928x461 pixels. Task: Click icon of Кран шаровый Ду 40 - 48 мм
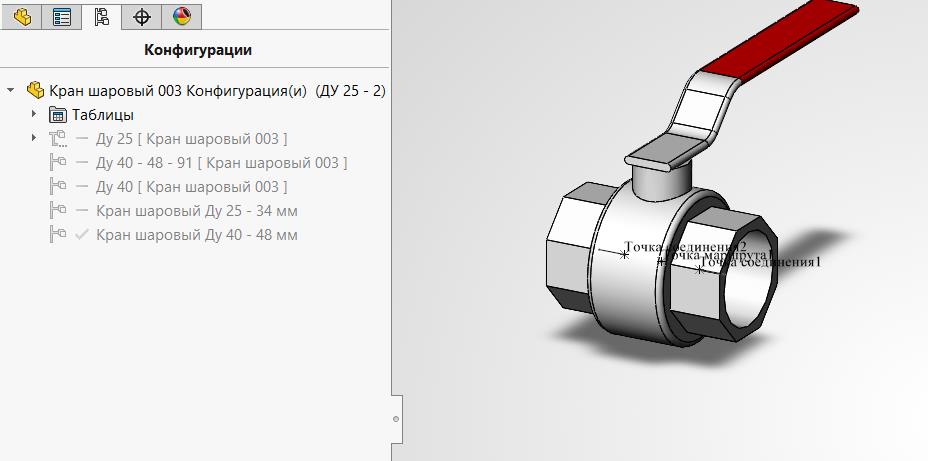58,235
